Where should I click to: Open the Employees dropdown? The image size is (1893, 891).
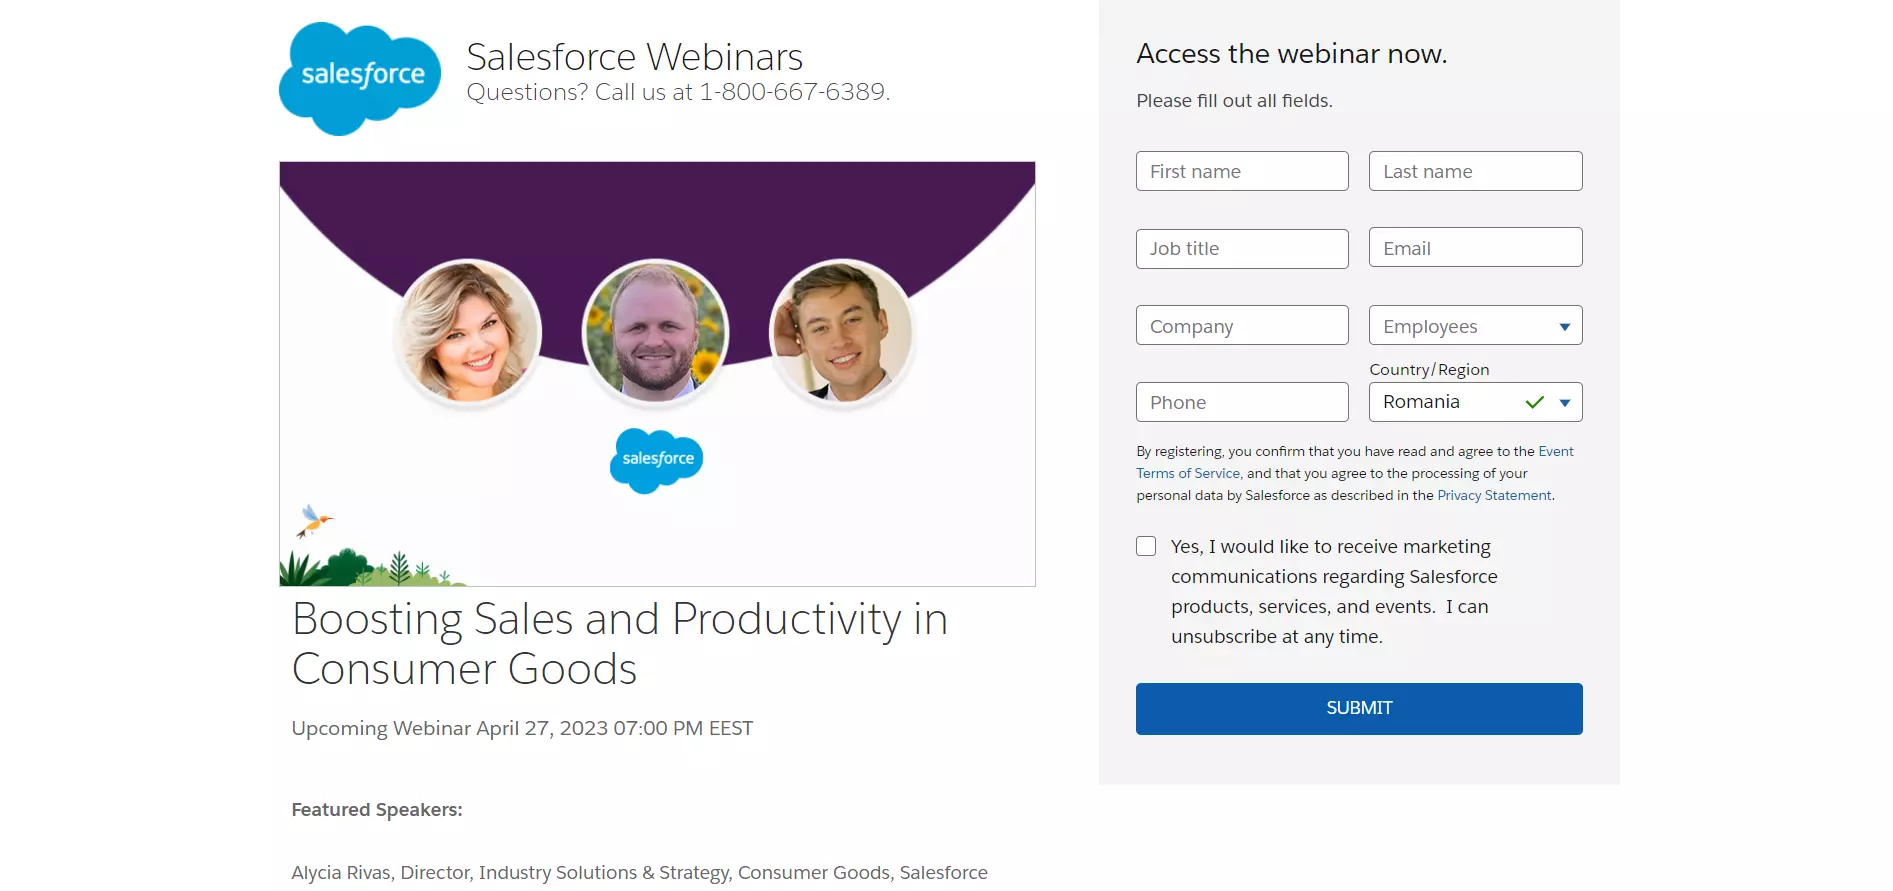tap(1475, 325)
